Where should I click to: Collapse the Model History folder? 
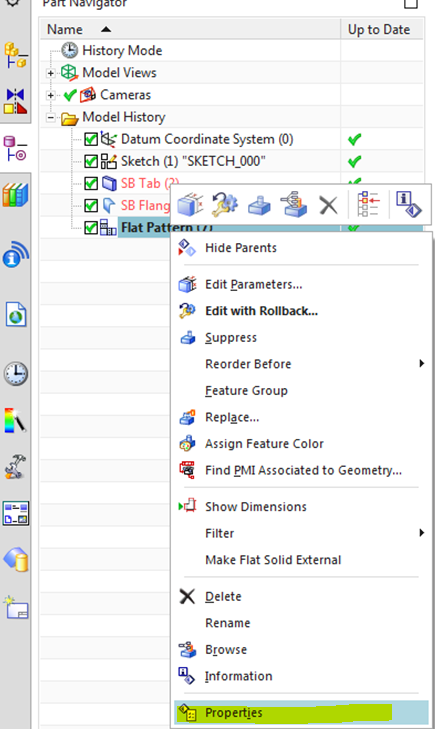51,118
